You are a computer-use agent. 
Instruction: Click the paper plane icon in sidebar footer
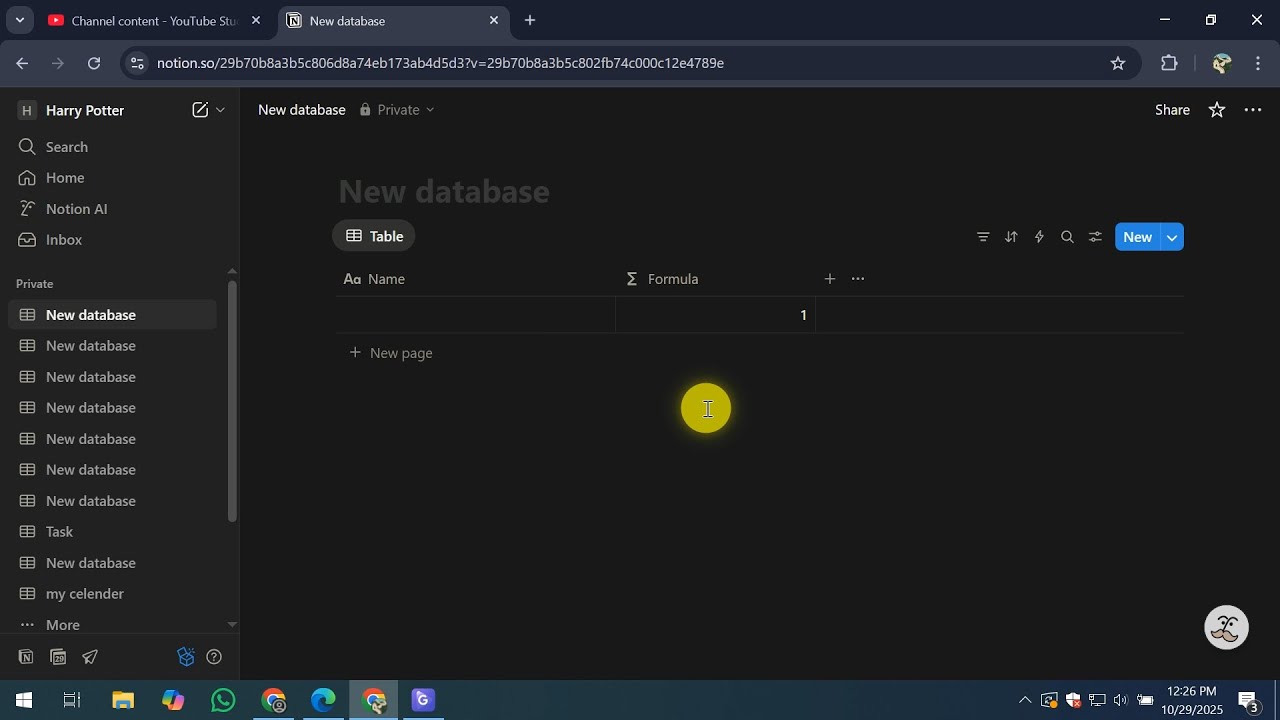tap(90, 657)
